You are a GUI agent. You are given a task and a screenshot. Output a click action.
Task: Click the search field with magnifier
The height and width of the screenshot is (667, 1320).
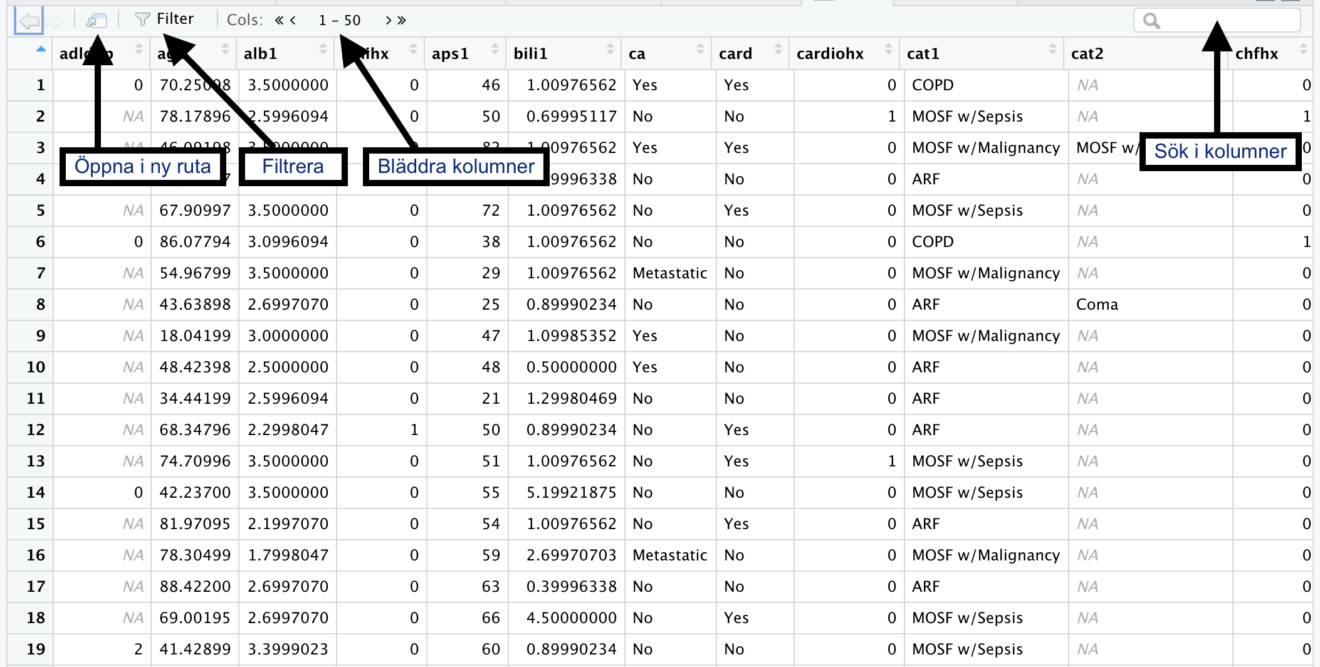click(x=1217, y=20)
